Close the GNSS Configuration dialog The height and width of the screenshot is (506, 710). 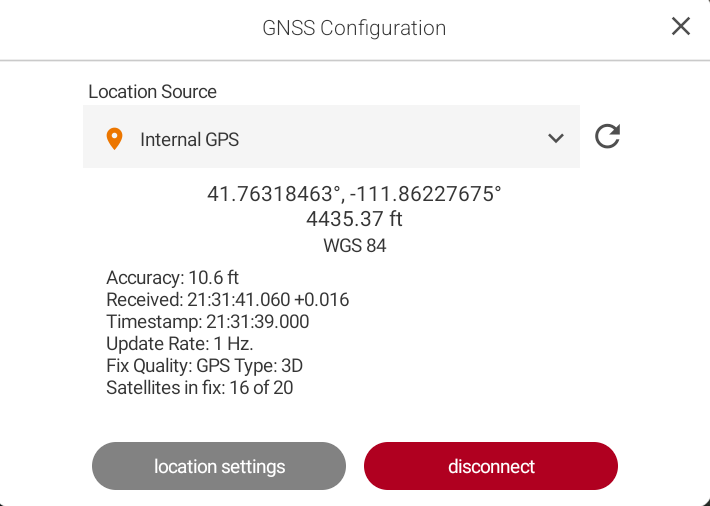pyautogui.click(x=681, y=27)
